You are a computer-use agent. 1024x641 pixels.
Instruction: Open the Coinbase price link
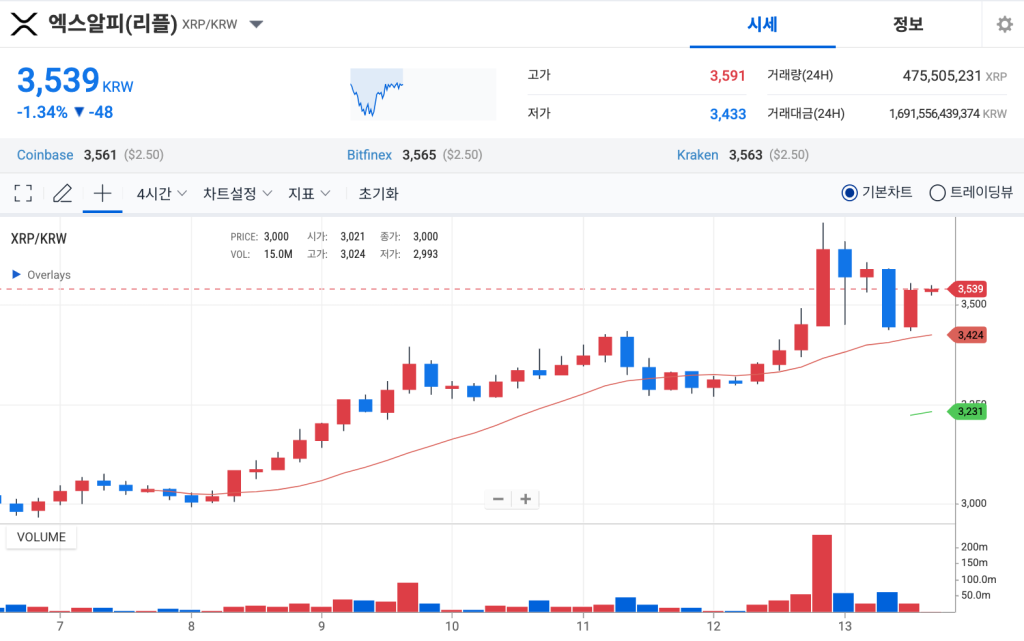tap(45, 155)
